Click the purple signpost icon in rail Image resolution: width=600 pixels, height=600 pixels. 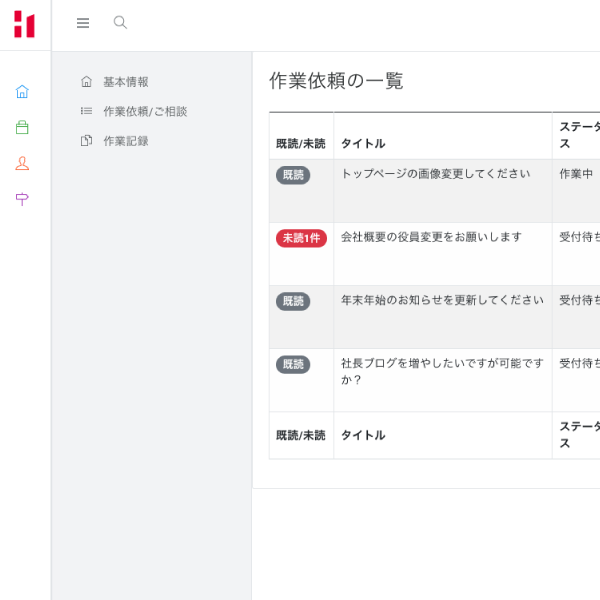point(22,199)
